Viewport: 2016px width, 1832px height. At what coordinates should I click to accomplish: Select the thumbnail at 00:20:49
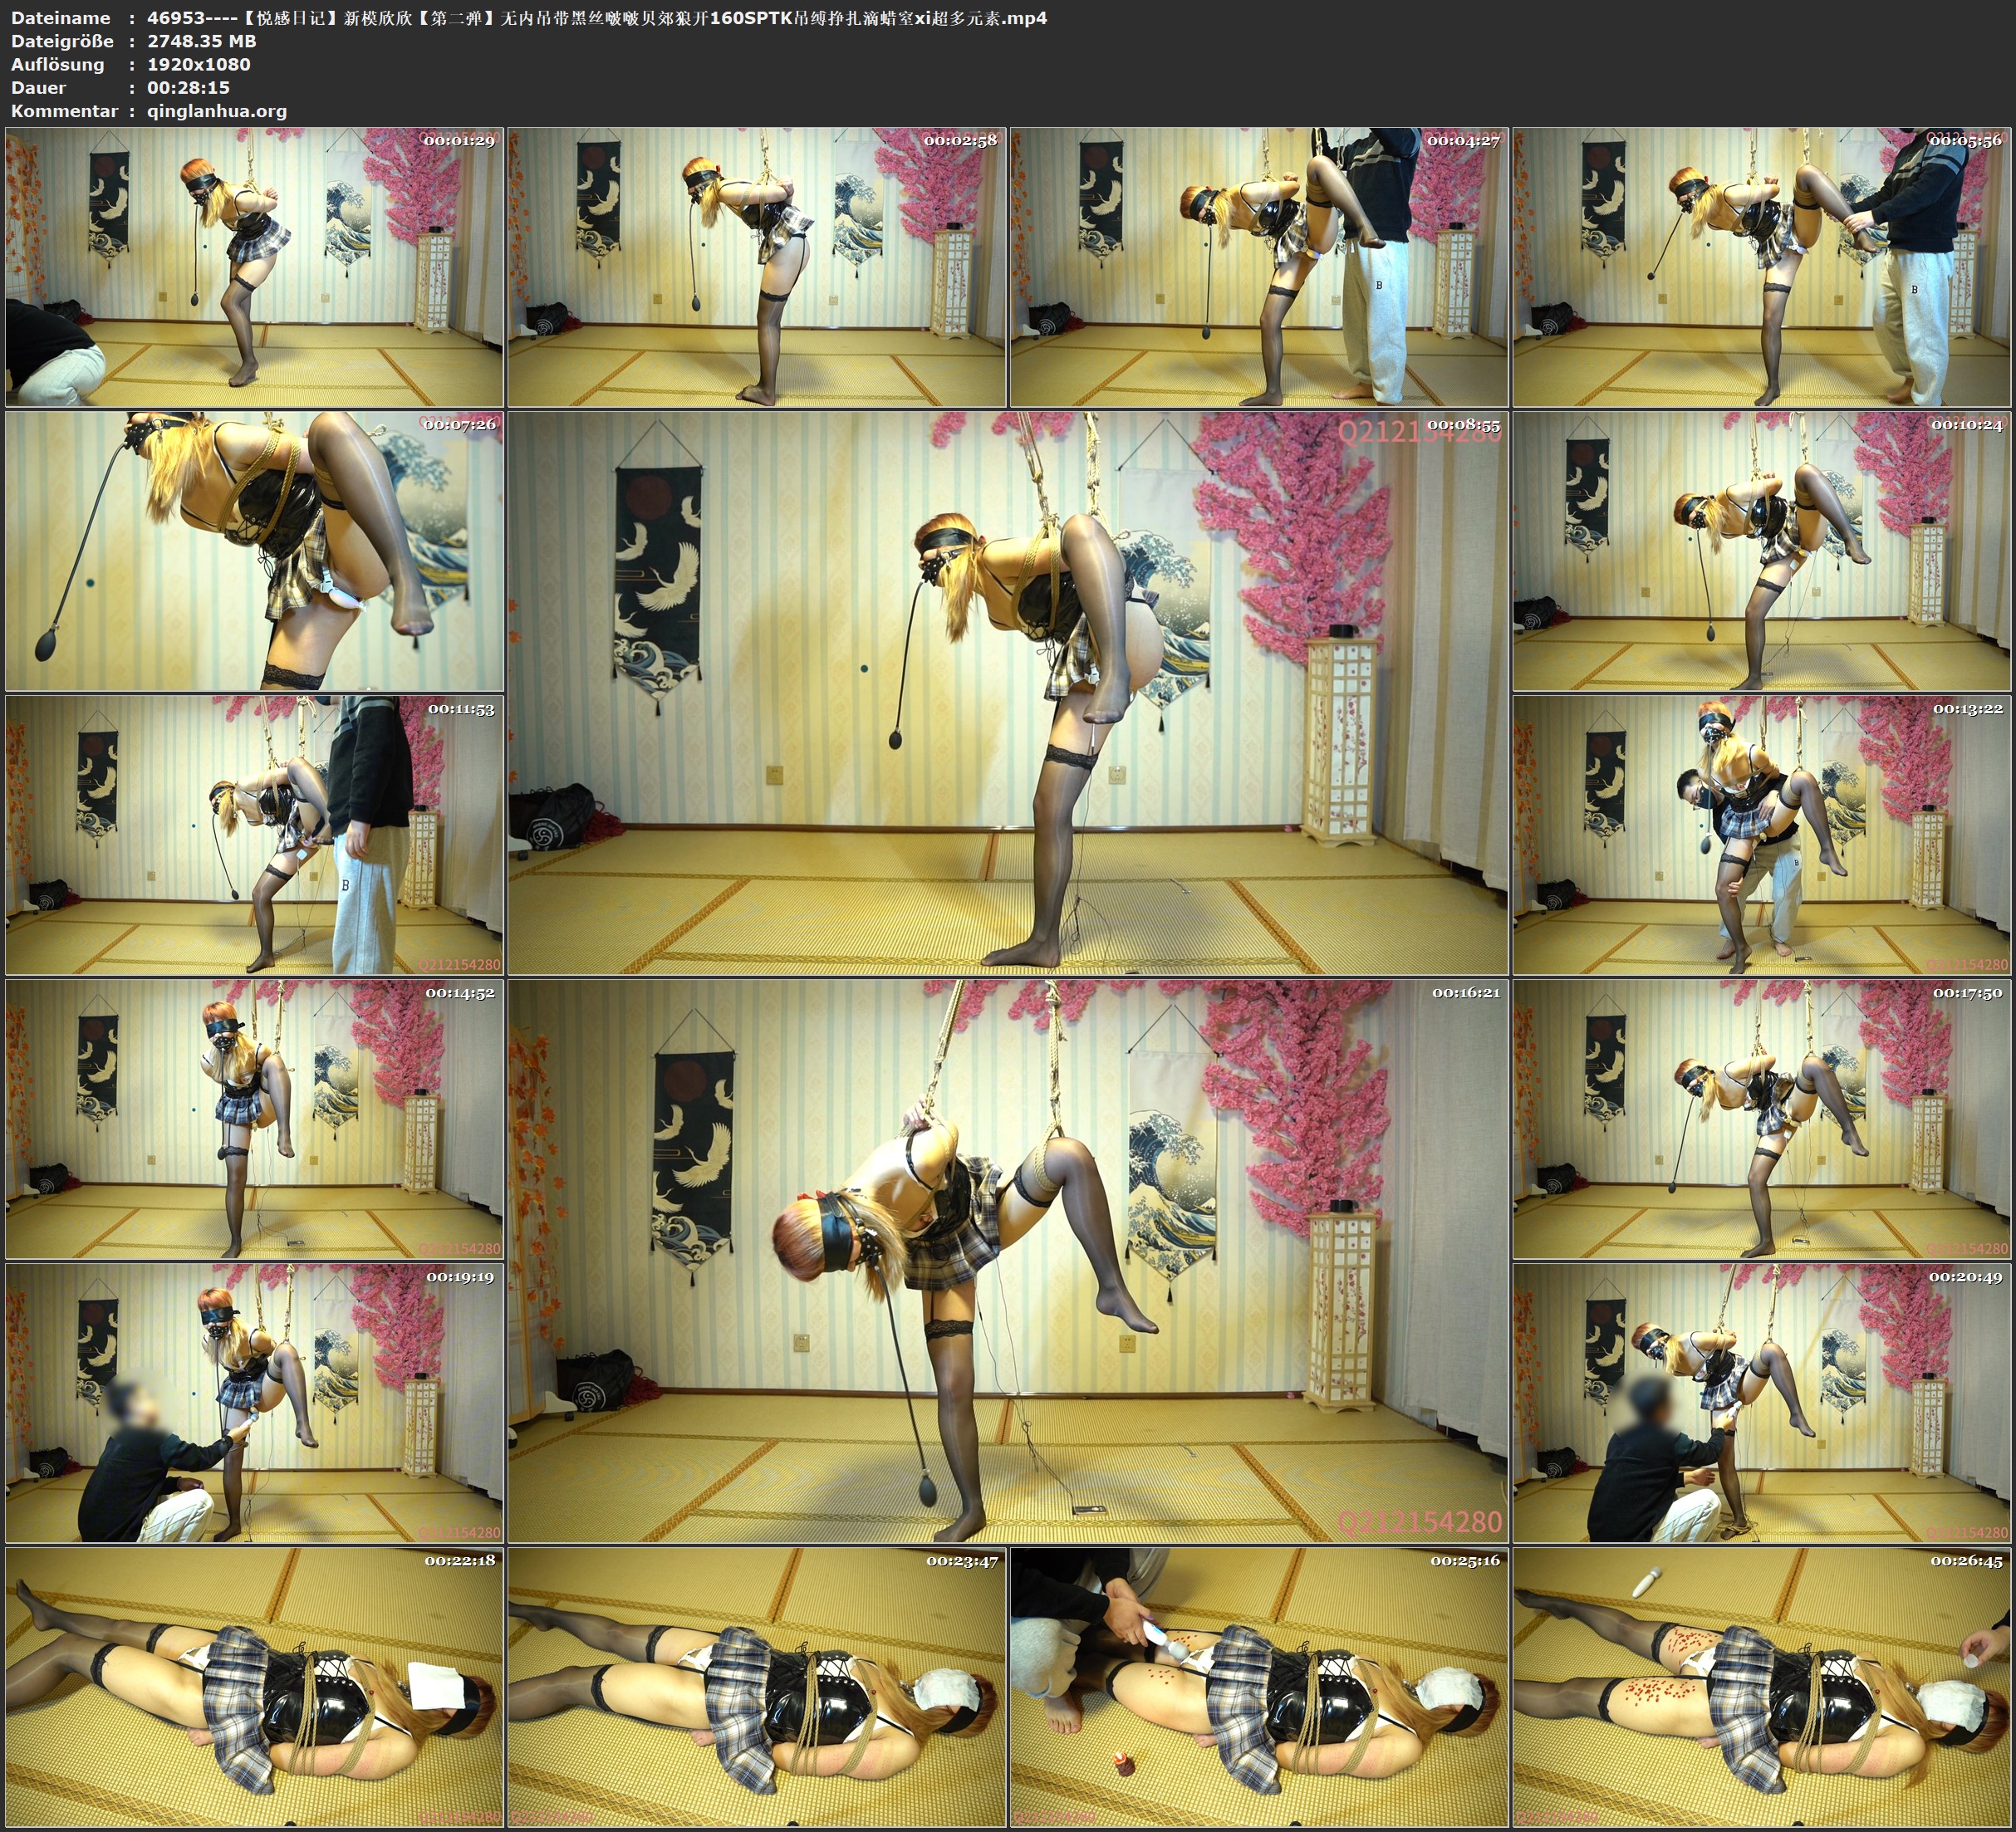point(1762,1403)
